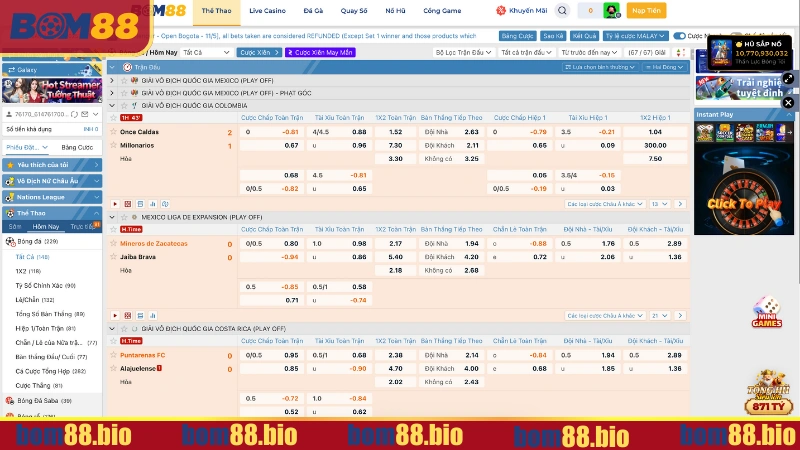This screenshot has width=800, height=450.
Task: Collapse the Giải Vô Địch Quốc Gia Colombia league
Action: pyautogui.click(x=112, y=106)
